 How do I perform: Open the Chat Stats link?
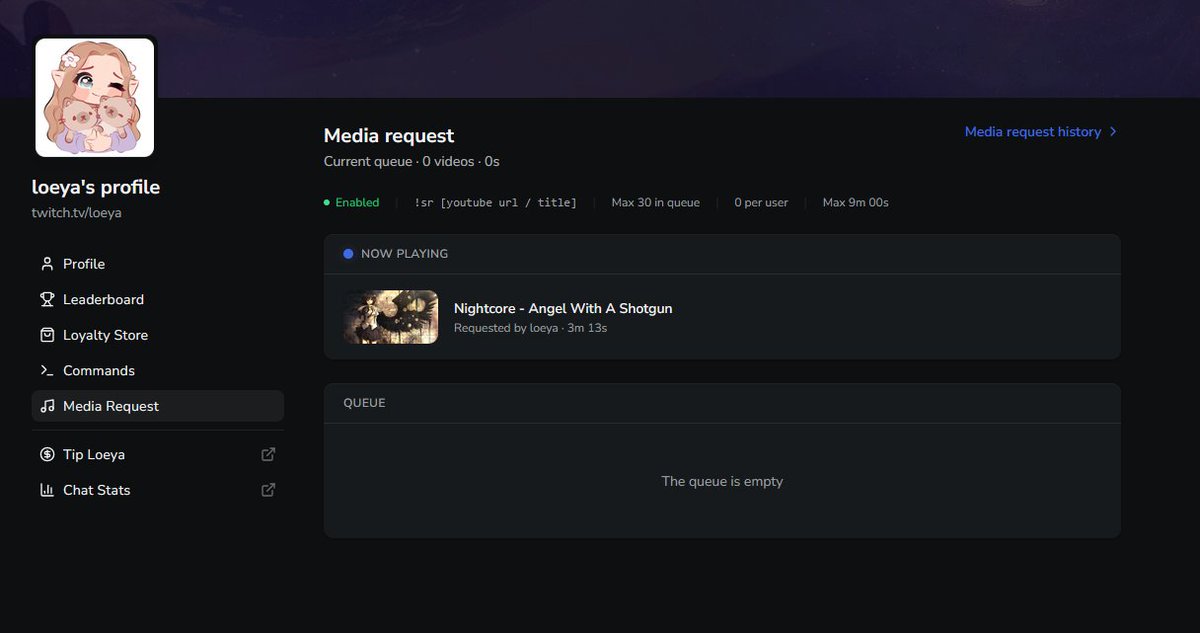[x=158, y=490]
